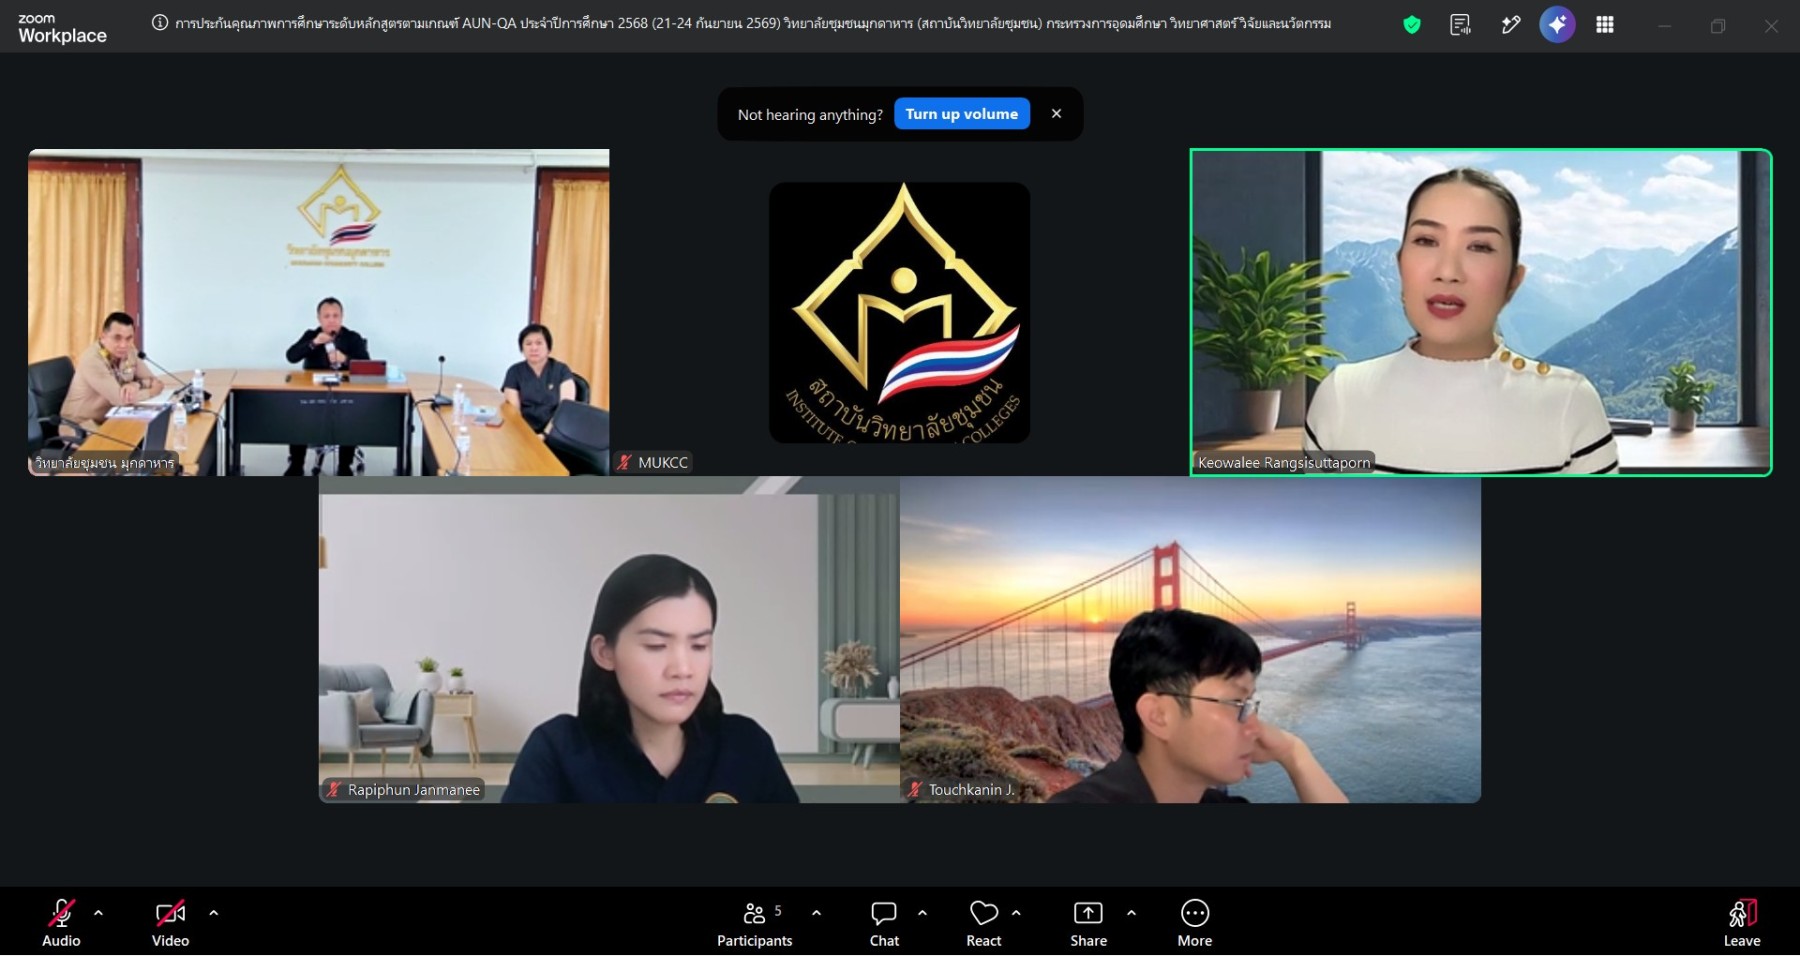Open the meeting notes icon
1800x956 pixels.
(x=1460, y=25)
